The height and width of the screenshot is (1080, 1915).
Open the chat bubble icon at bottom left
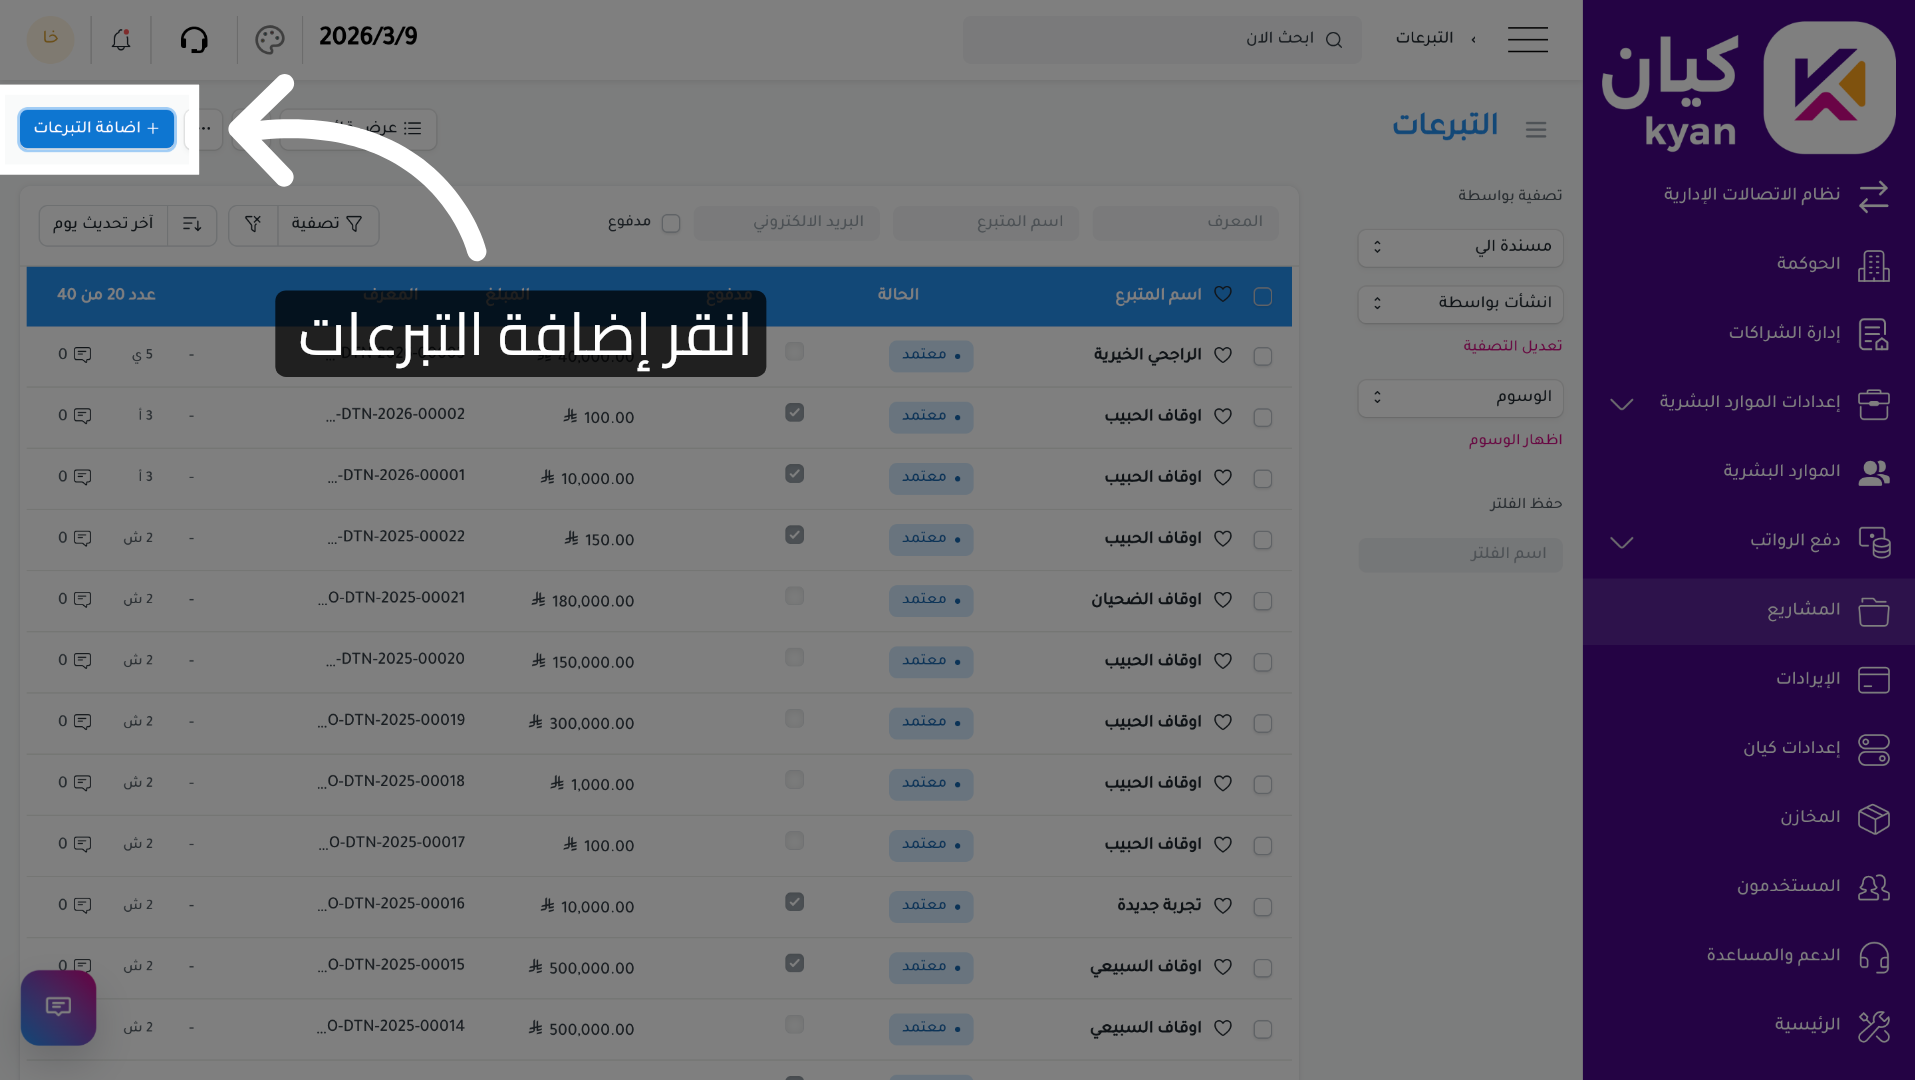[58, 1008]
